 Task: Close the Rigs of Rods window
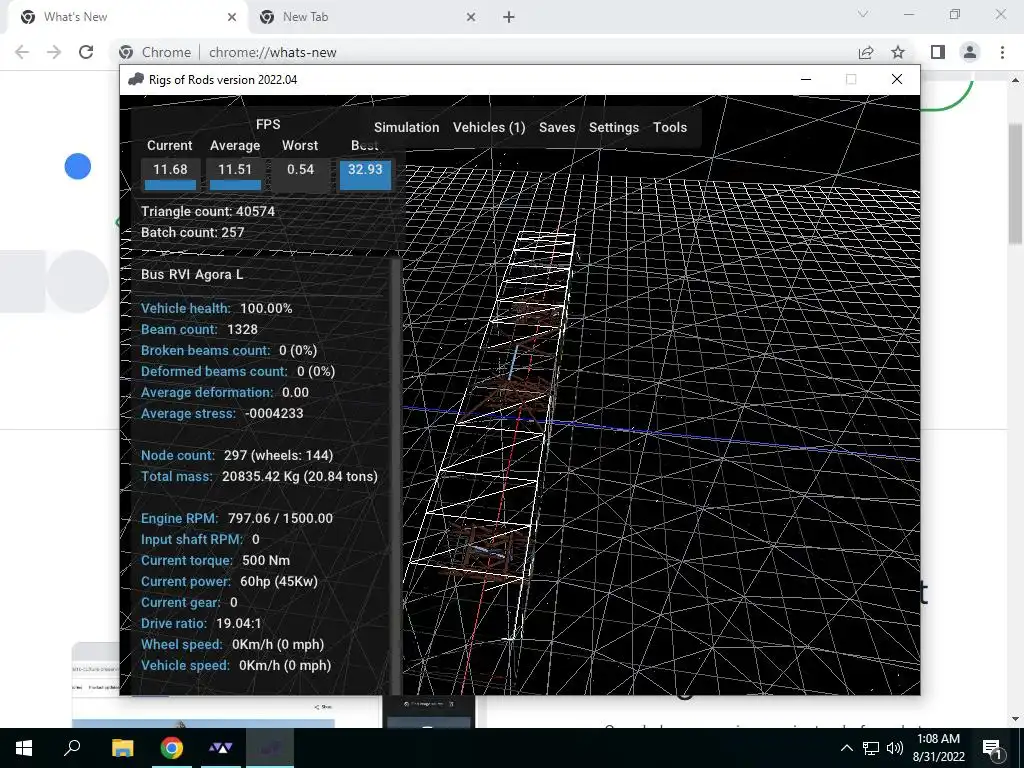pos(897,79)
